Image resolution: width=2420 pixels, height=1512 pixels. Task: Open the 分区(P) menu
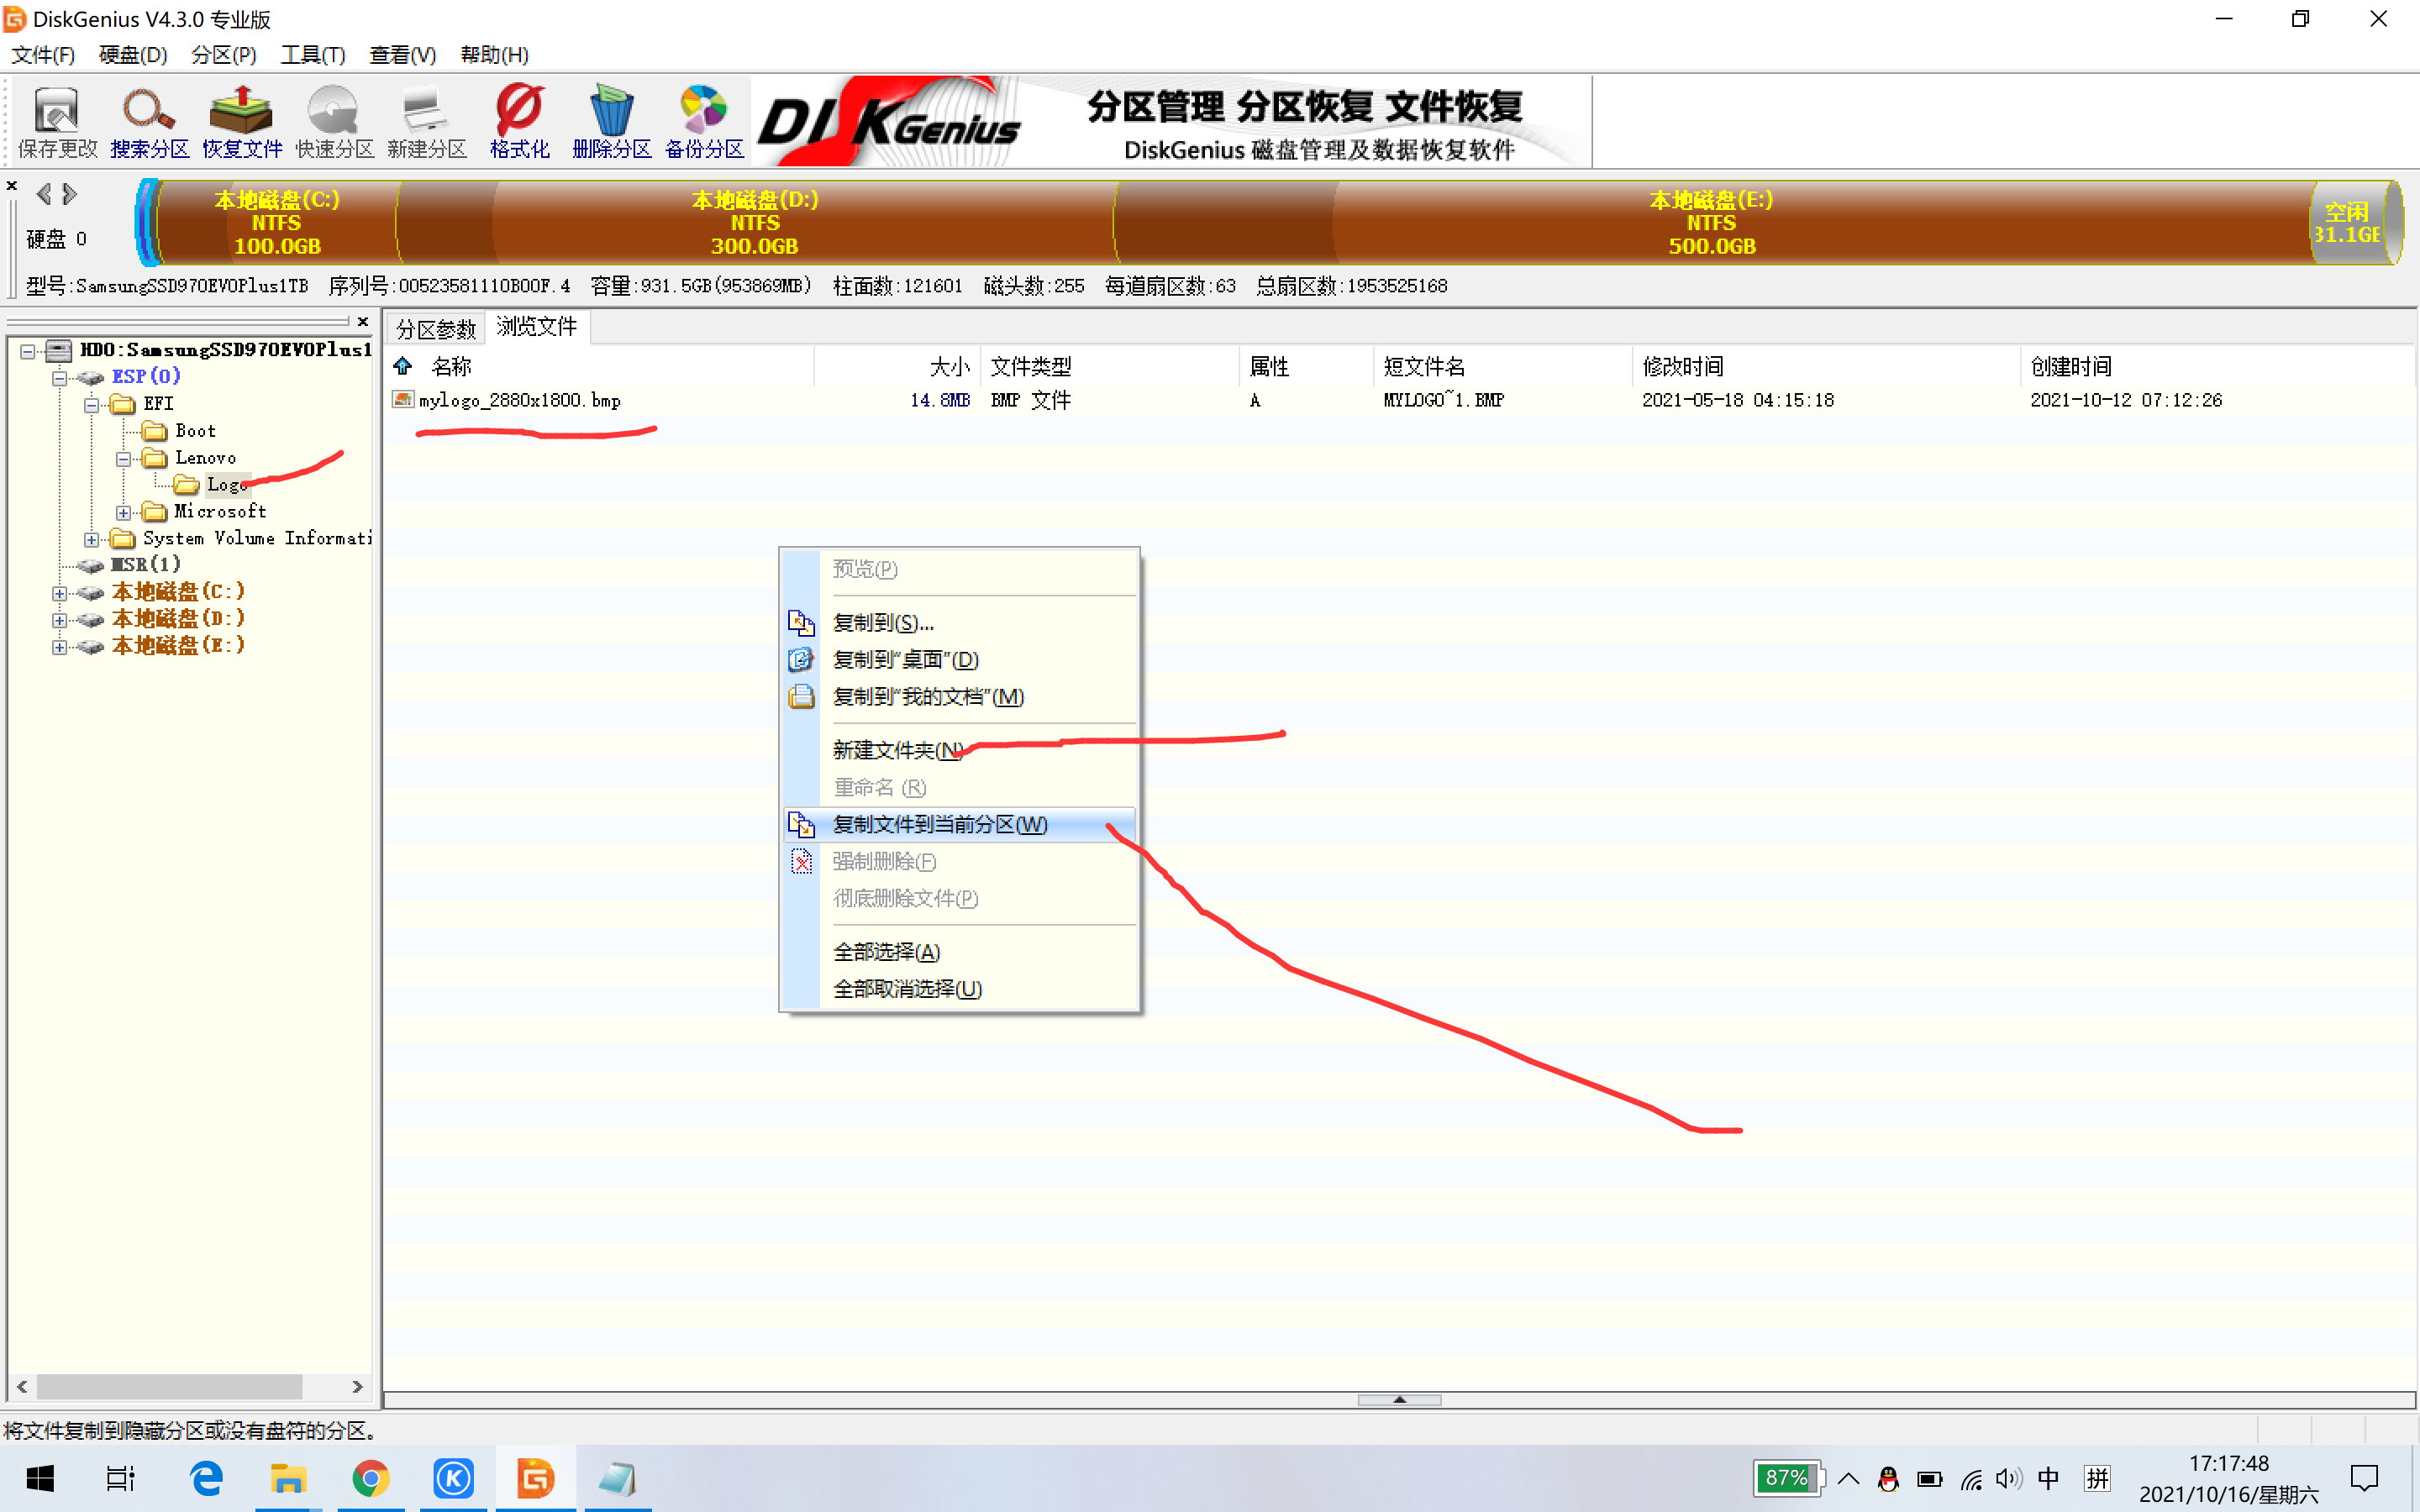pyautogui.click(x=224, y=54)
